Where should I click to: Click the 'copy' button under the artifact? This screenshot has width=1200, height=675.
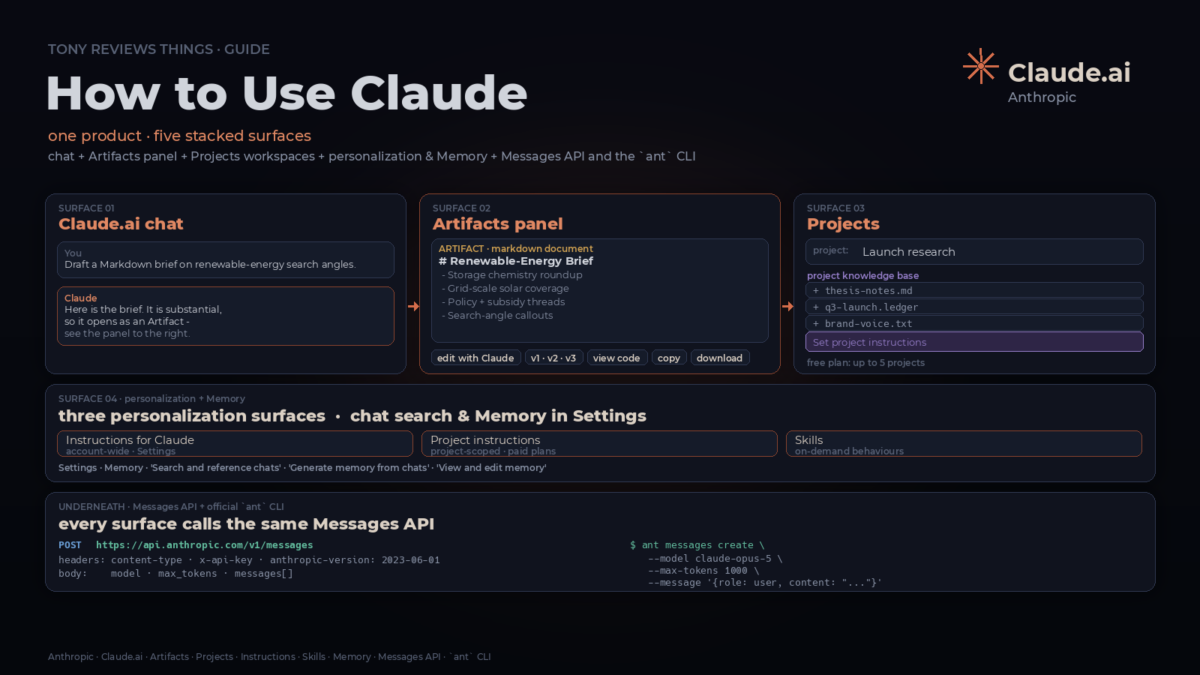point(669,358)
